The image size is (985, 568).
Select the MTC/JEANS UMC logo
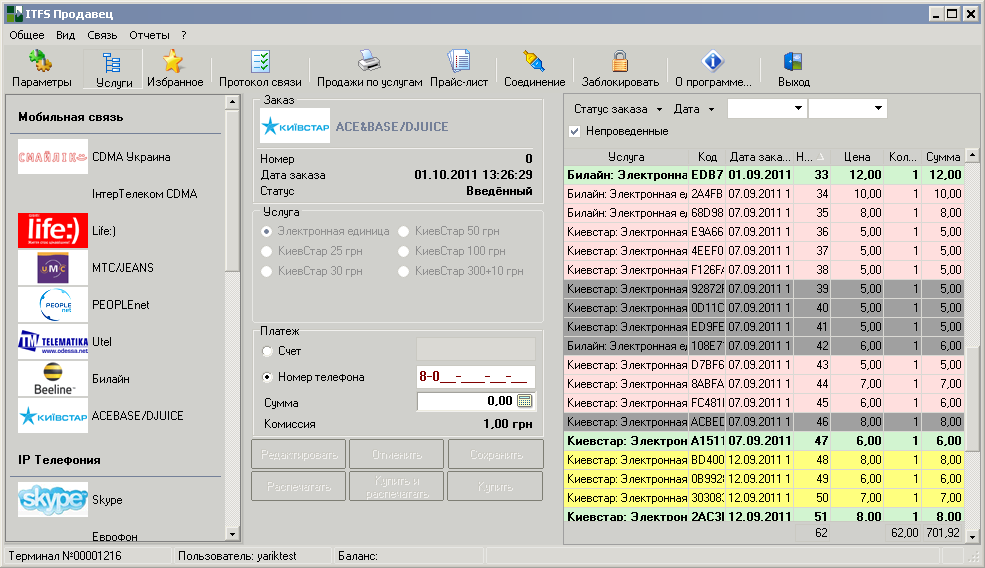tap(53, 268)
